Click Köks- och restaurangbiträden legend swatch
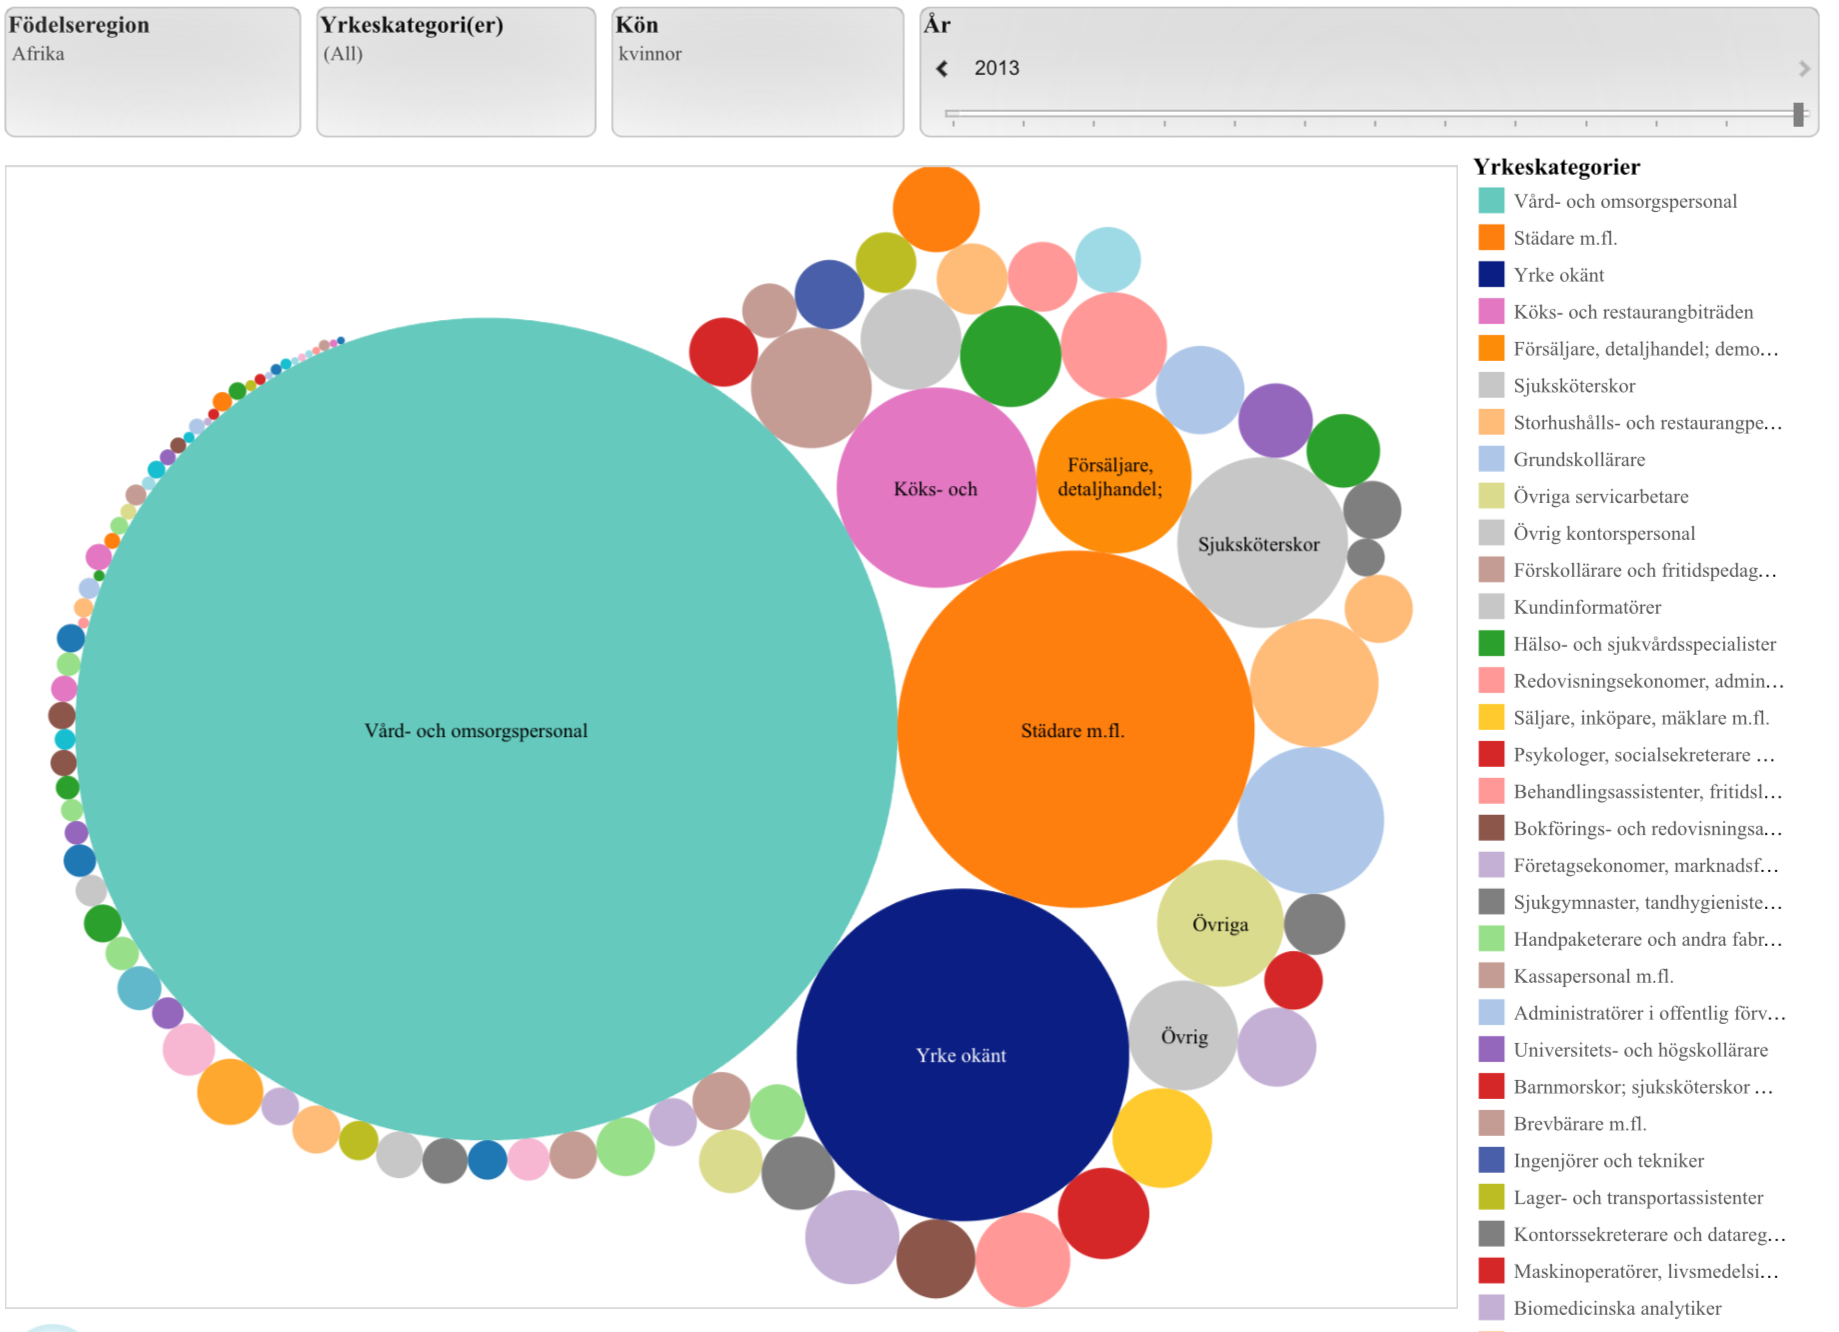Image resolution: width=1839 pixels, height=1332 pixels. [1491, 312]
